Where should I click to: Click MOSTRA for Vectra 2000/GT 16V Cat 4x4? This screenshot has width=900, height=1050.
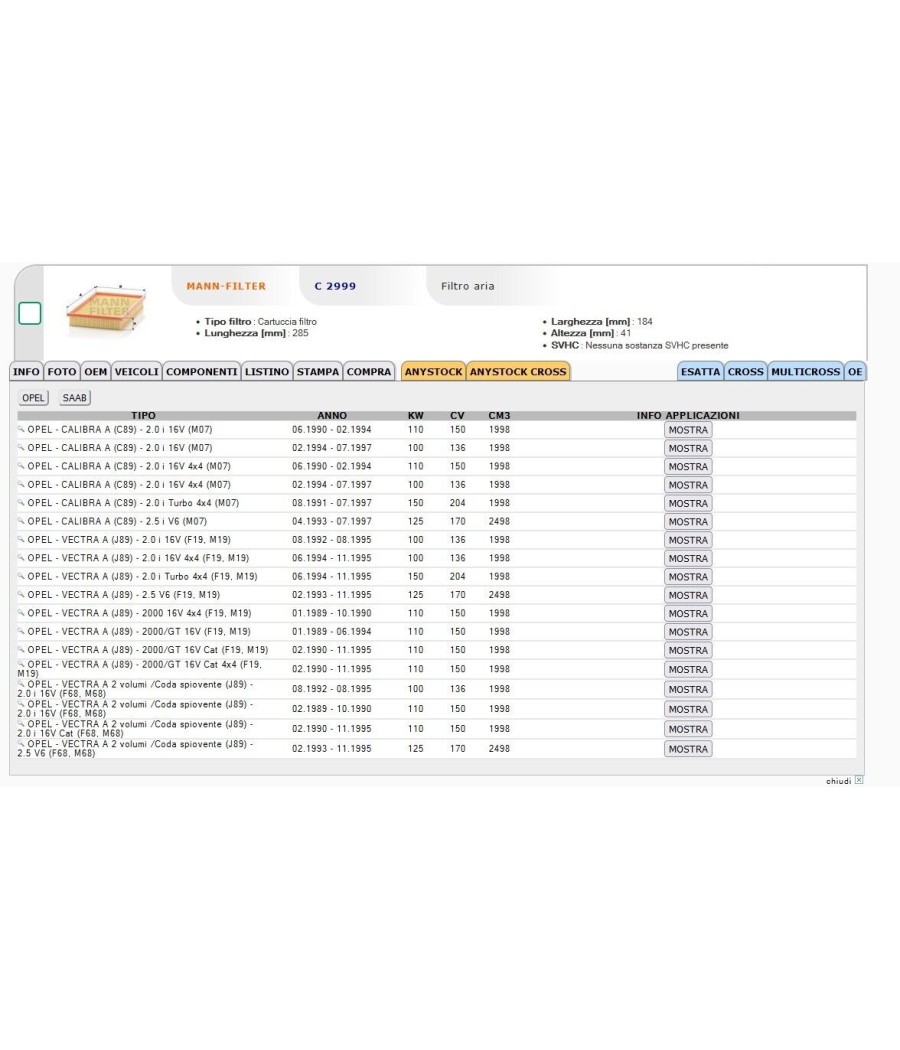pyautogui.click(x=688, y=670)
